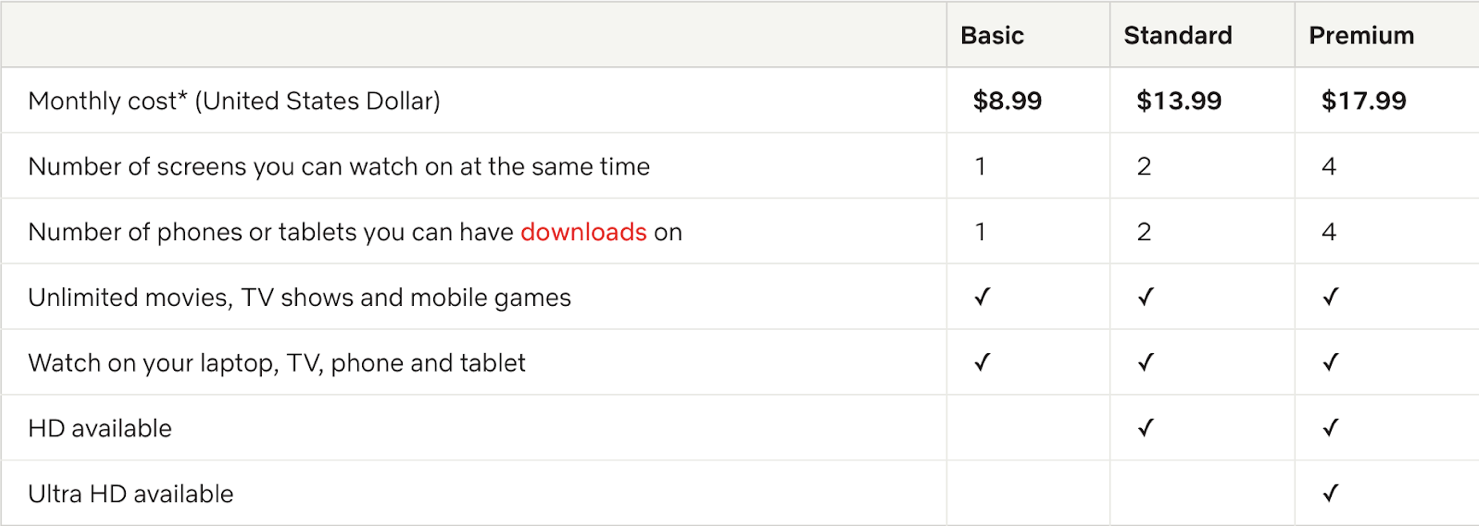Click Standard's unlimited movies checkmark
Image resolution: width=1484 pixels, height=526 pixels.
pyautogui.click(x=1145, y=297)
